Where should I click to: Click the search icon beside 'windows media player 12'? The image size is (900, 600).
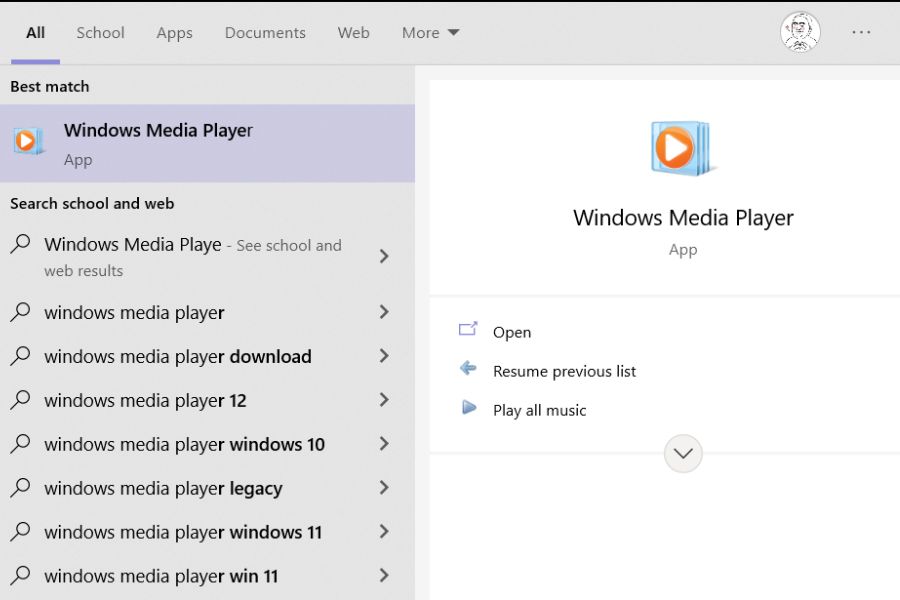click(x=20, y=400)
